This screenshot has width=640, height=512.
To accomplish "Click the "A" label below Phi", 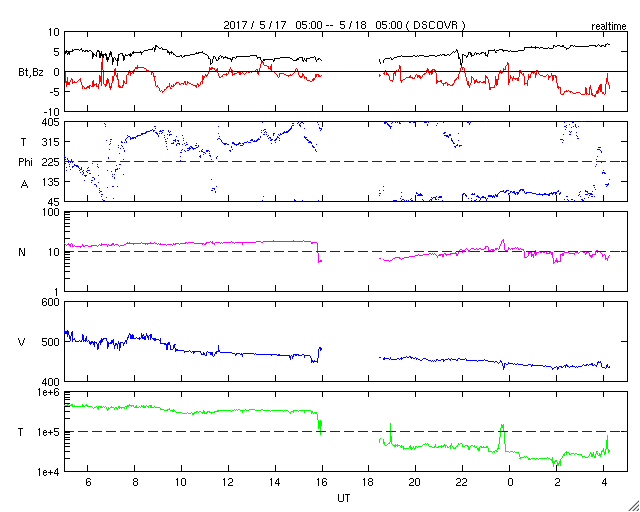I will click(24, 185).
